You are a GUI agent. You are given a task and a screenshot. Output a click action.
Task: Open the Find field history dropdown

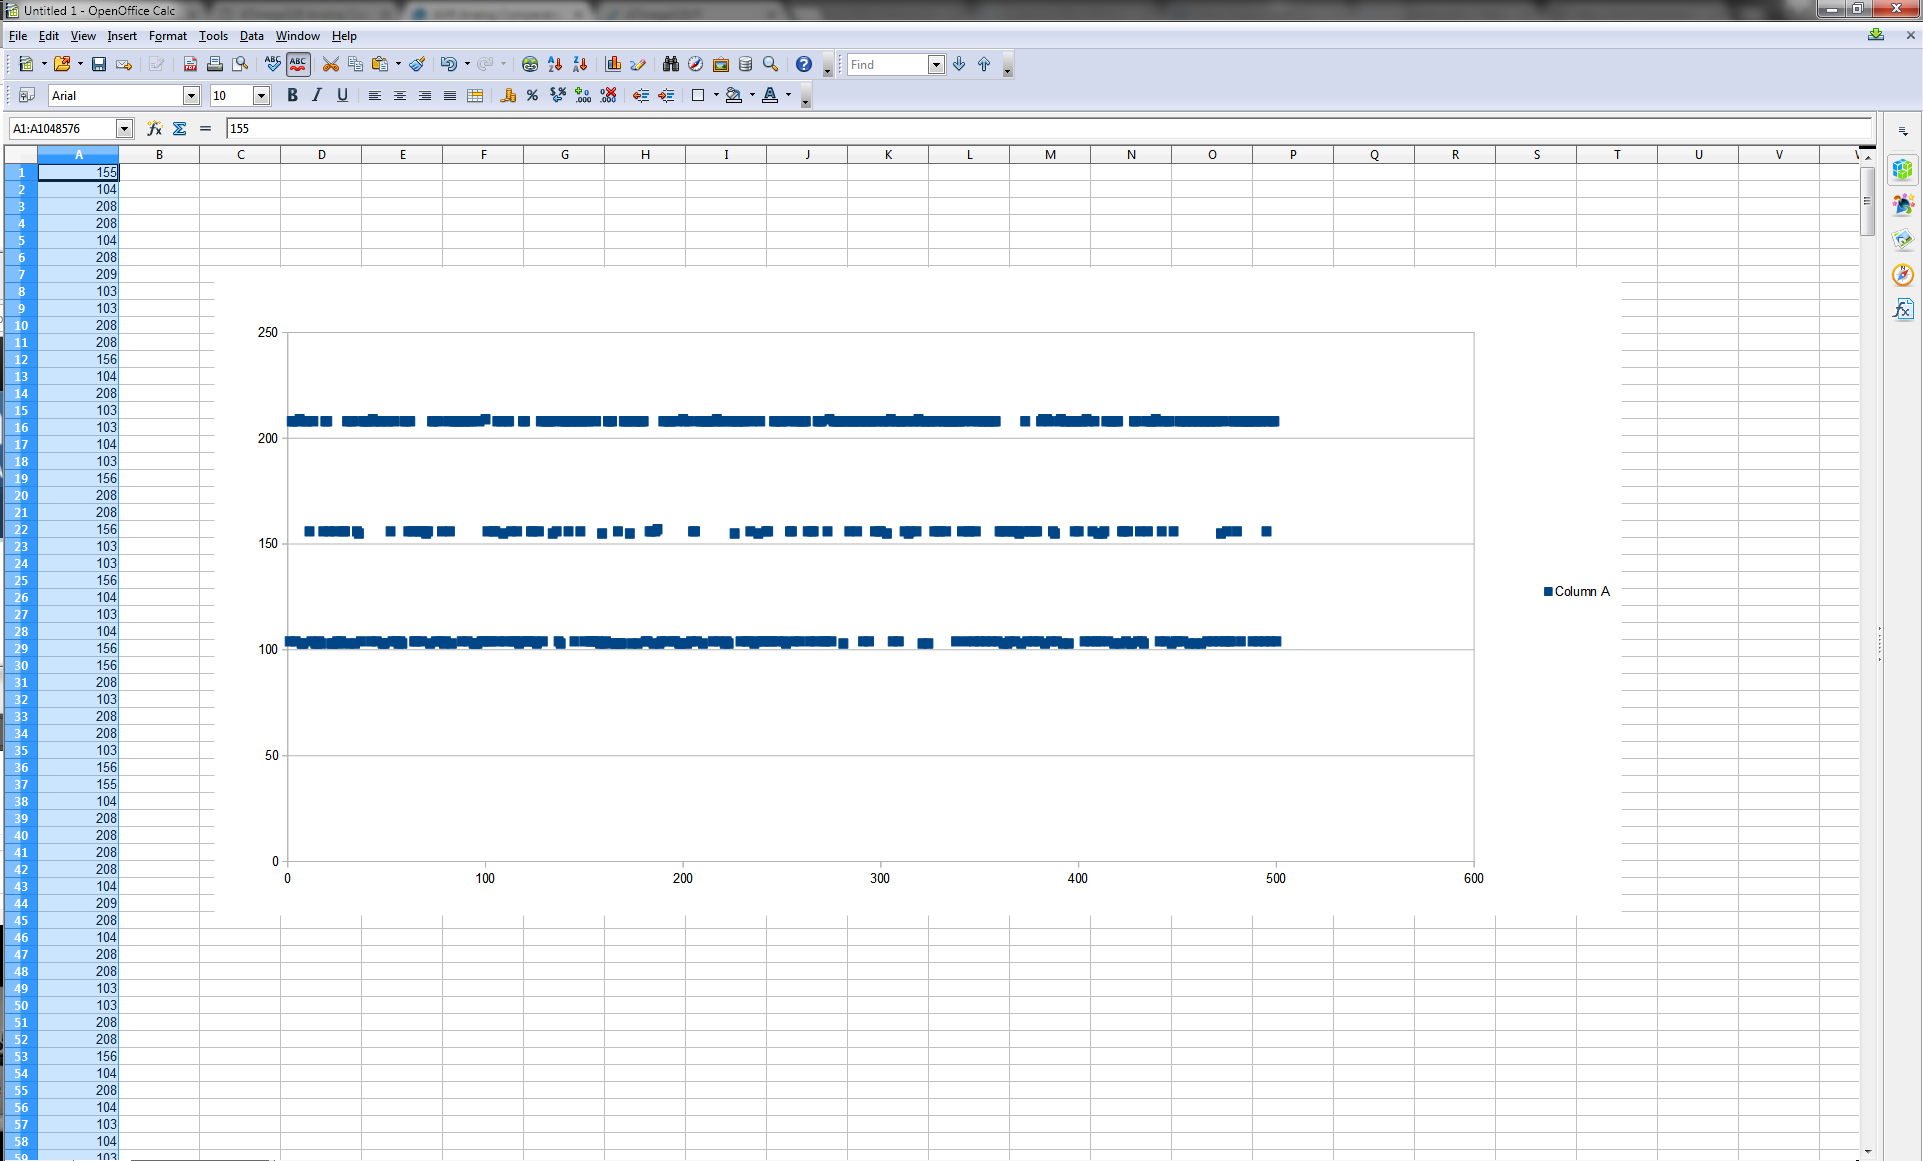tap(936, 64)
